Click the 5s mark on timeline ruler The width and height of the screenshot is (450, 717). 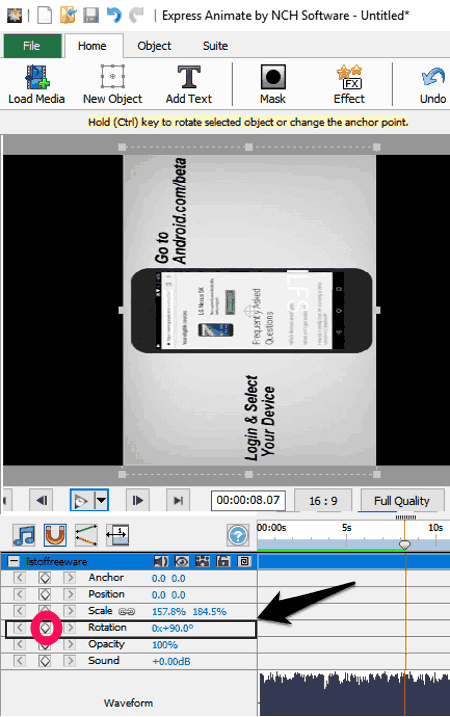(x=347, y=528)
